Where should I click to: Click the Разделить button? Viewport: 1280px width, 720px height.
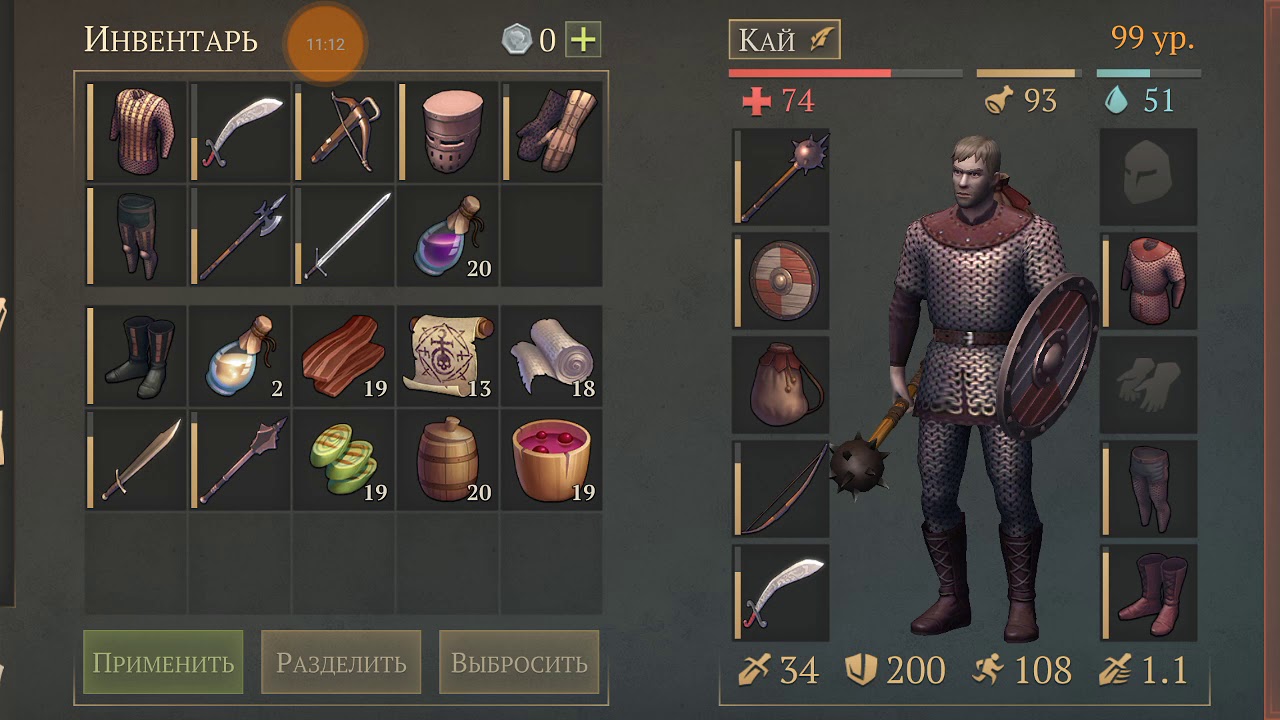341,662
